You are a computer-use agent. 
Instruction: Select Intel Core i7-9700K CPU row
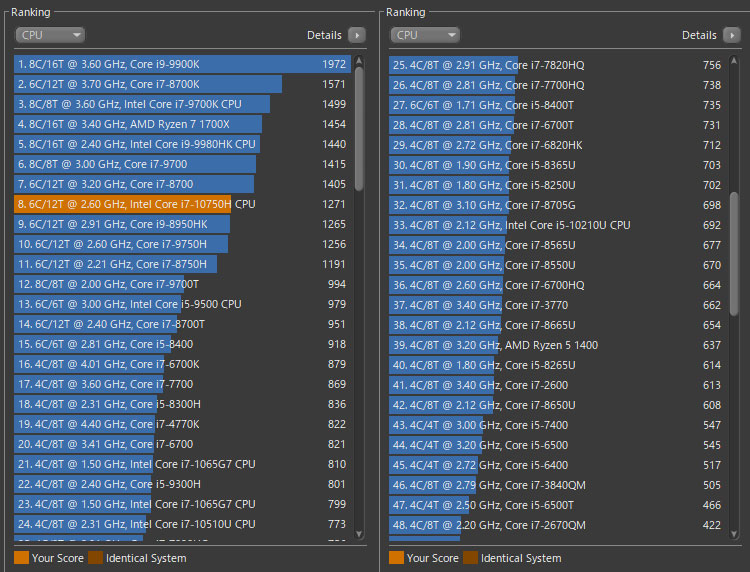point(183,104)
